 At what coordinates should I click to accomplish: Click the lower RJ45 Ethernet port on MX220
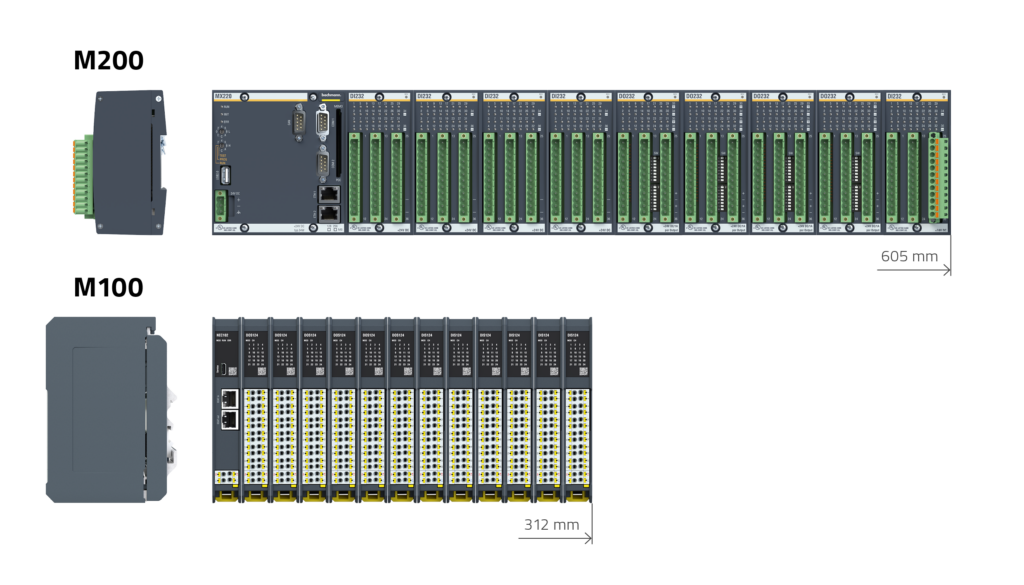pos(327,211)
